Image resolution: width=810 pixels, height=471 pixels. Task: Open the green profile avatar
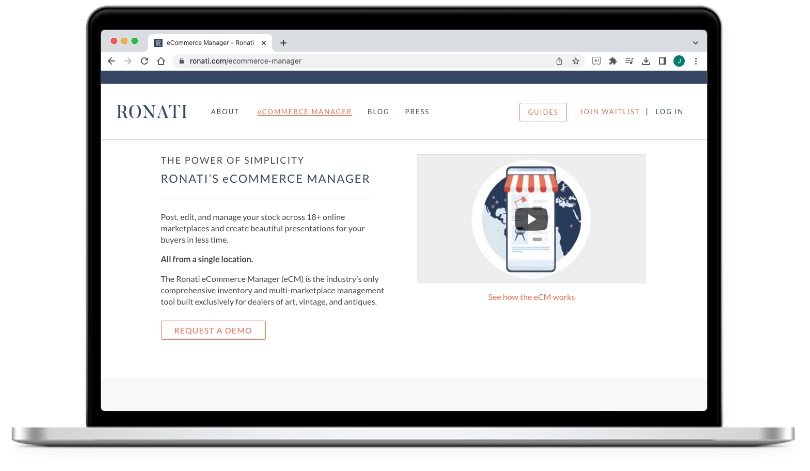pyautogui.click(x=679, y=61)
